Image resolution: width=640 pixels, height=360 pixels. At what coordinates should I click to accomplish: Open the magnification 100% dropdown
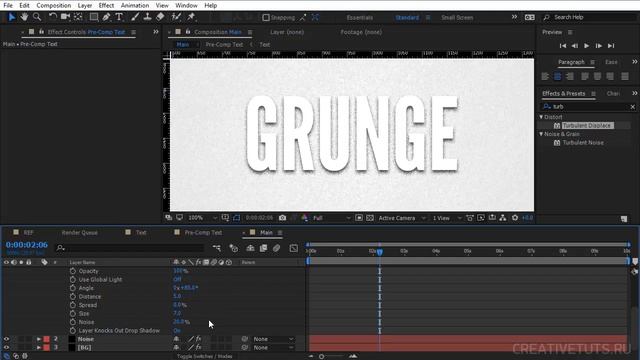(x=202, y=218)
